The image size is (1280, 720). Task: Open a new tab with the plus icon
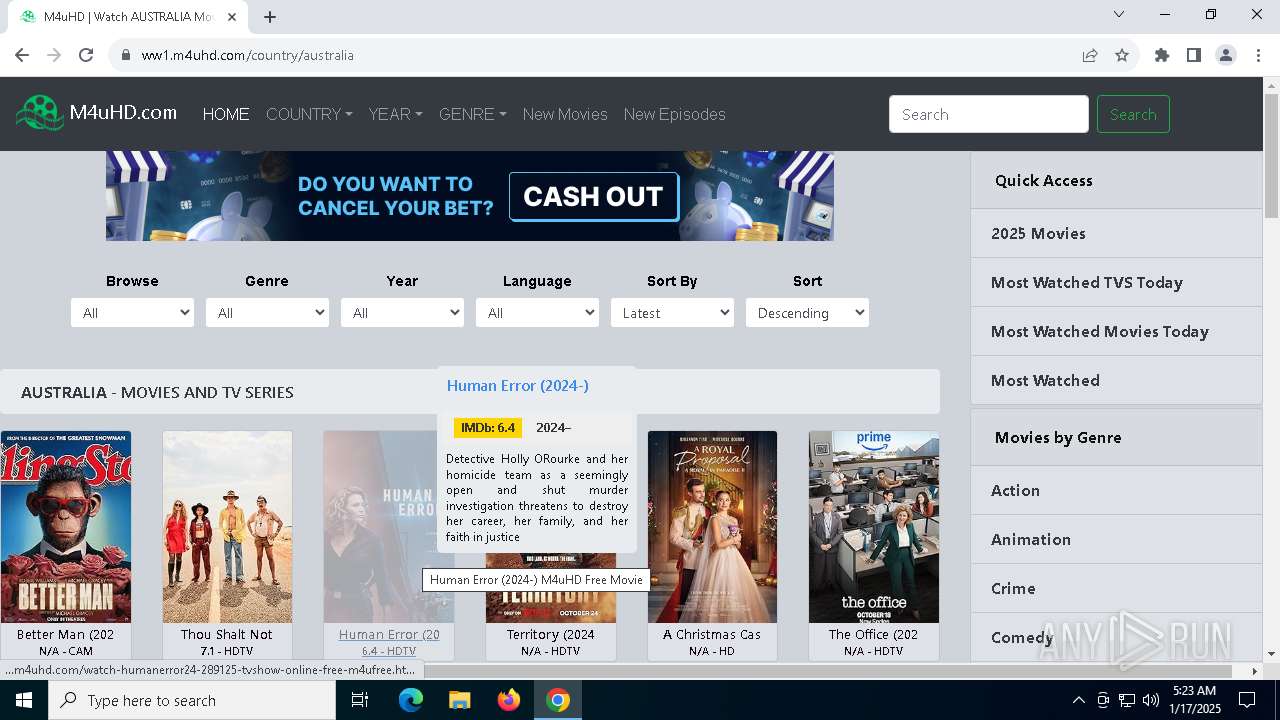[x=270, y=17]
